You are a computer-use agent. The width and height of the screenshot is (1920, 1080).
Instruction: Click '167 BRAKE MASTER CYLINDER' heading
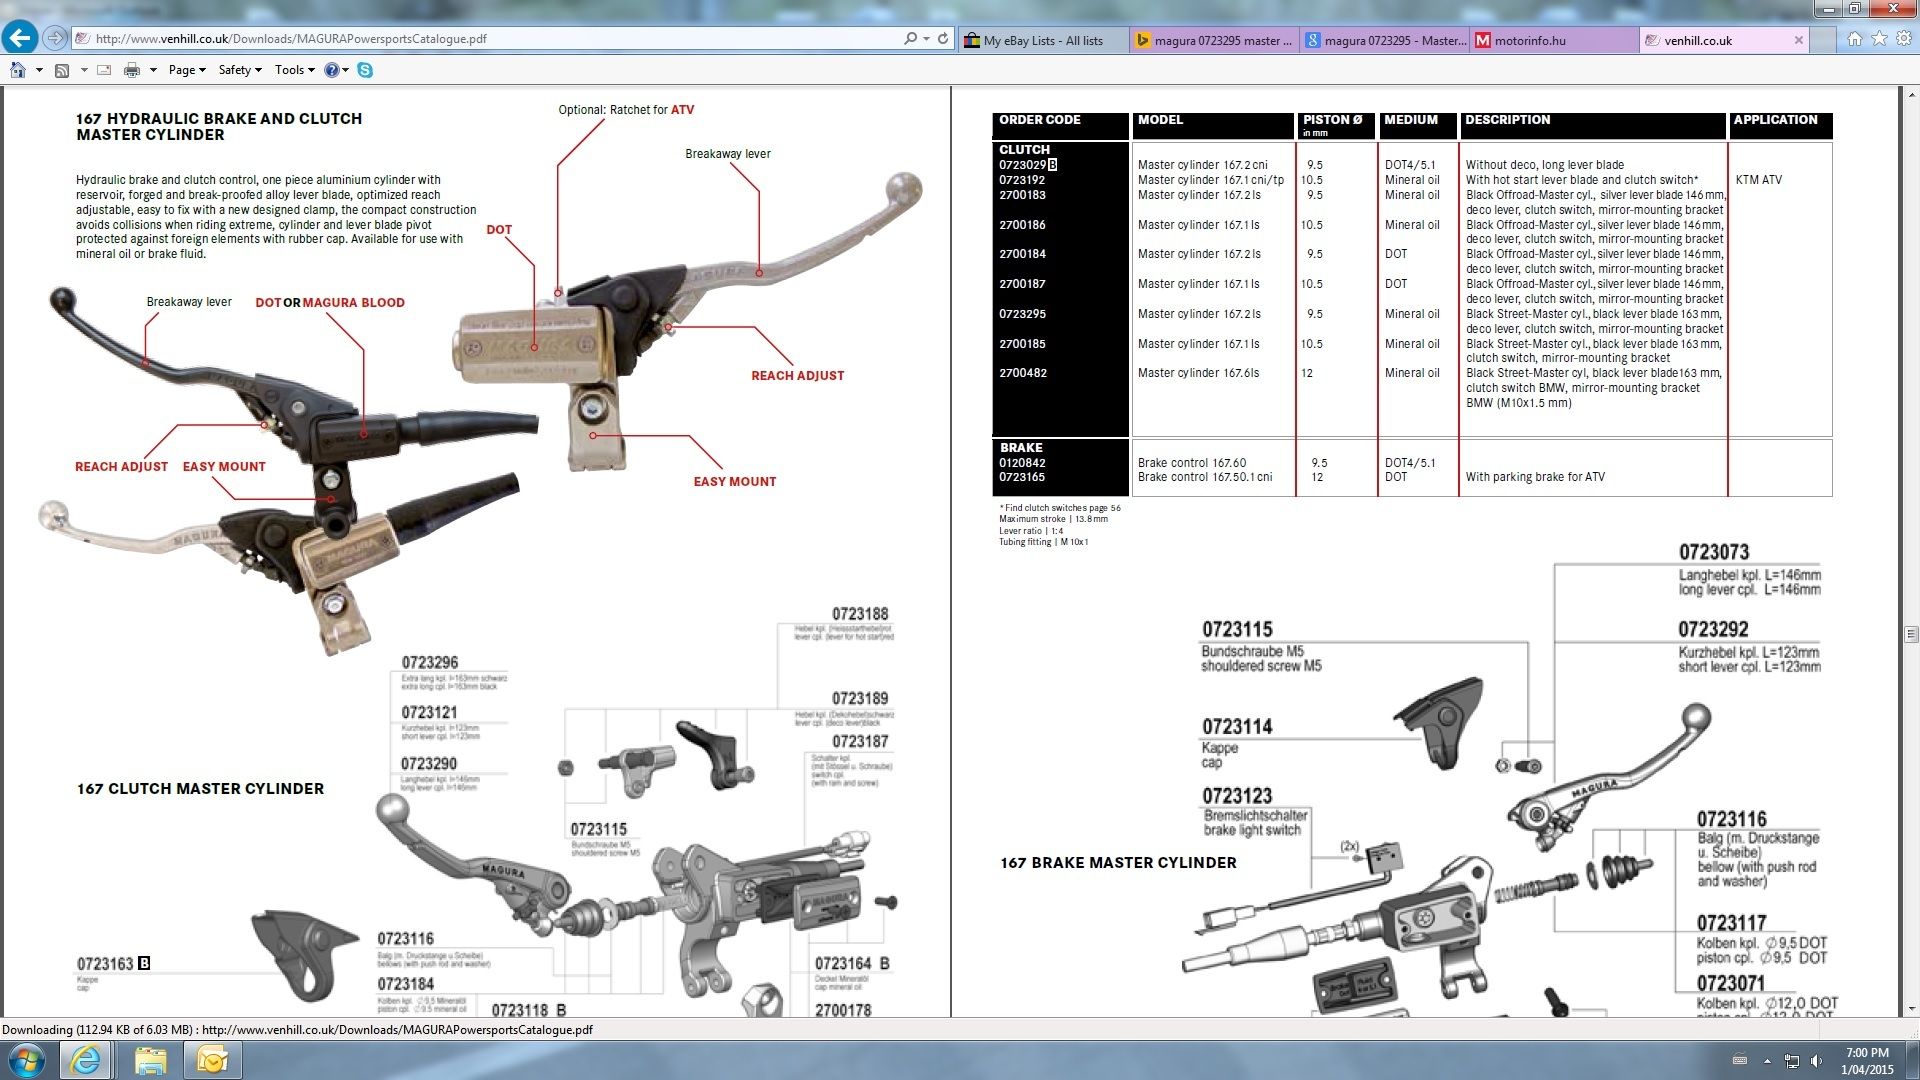tap(1118, 863)
